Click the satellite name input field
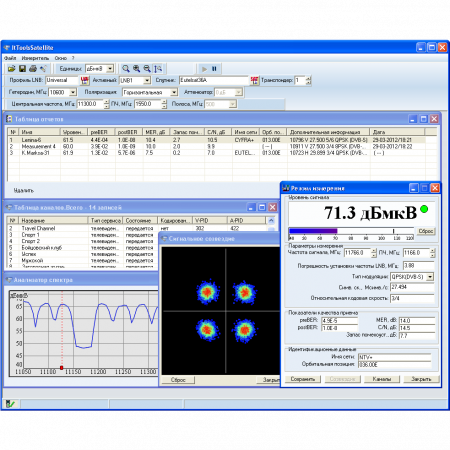The image size is (450, 450). click(214, 80)
